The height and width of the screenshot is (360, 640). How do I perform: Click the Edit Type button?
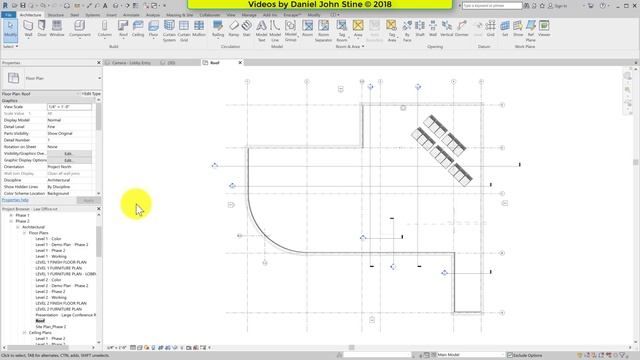[91, 94]
